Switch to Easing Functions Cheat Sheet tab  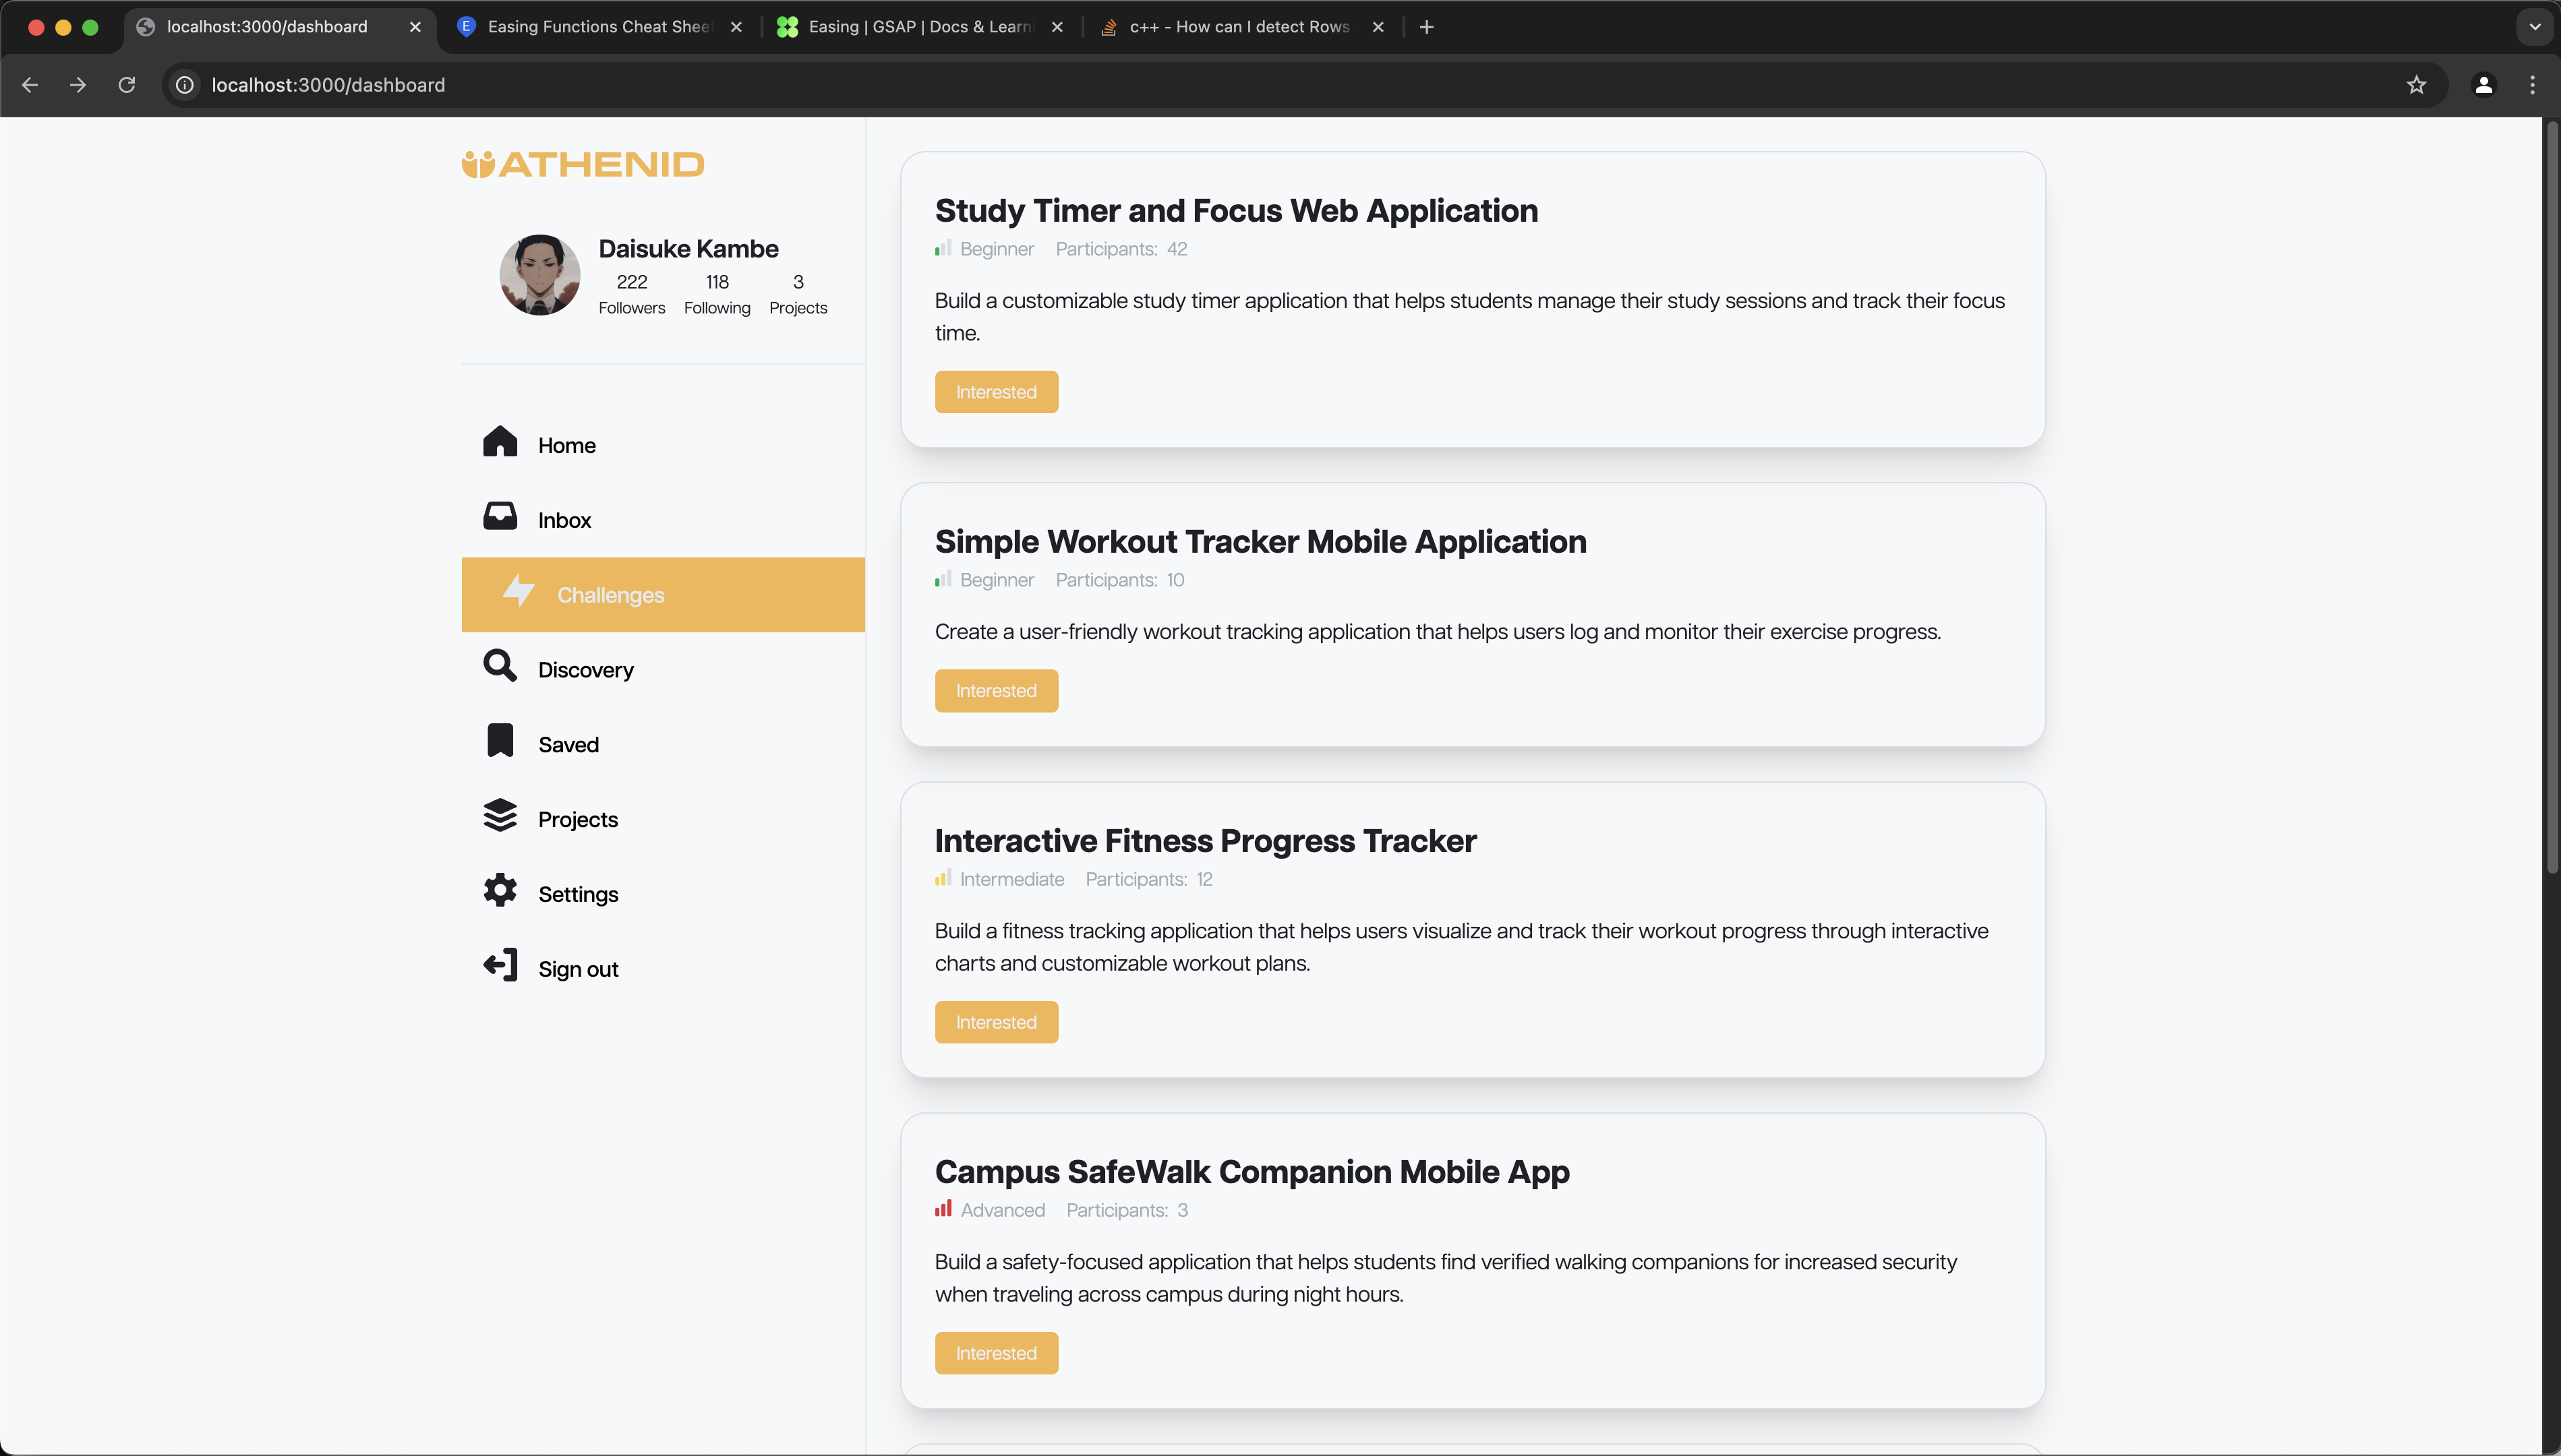(598, 27)
